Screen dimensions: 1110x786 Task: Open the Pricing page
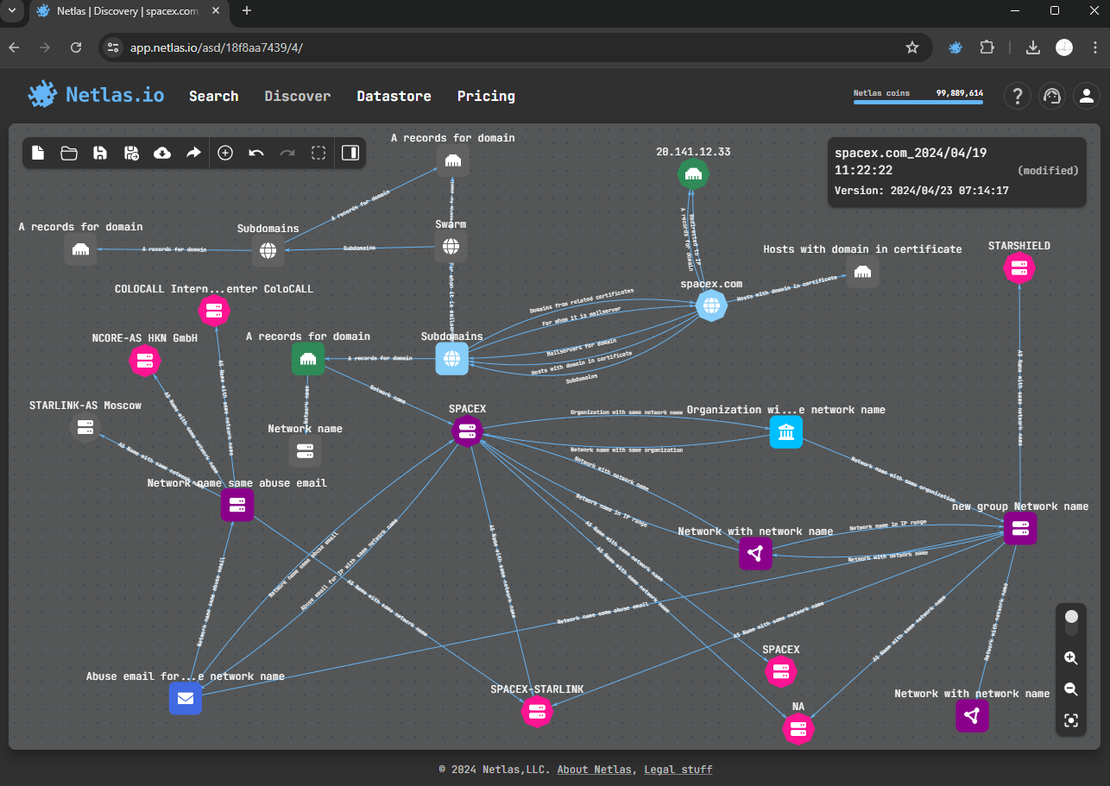pyautogui.click(x=486, y=96)
